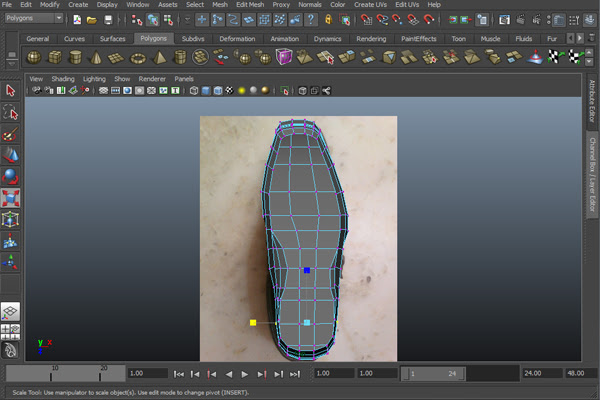Create a polygon torus from the shelf
The width and height of the screenshot is (600, 400).
[138, 58]
